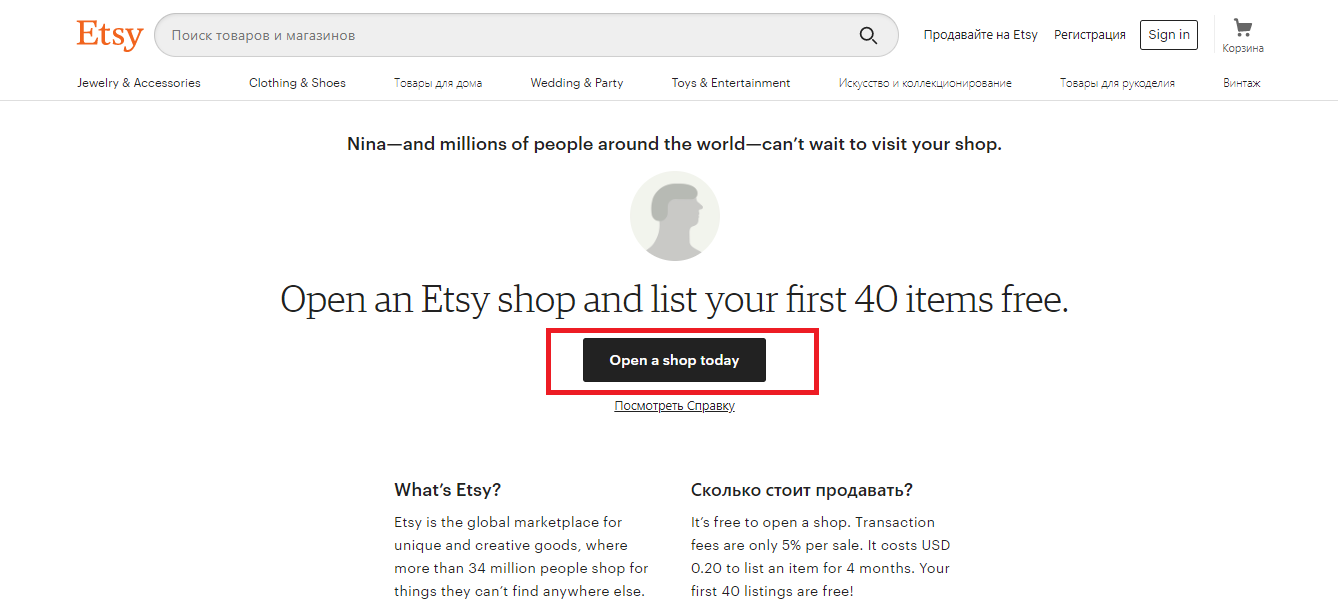This screenshot has height=606, width=1338.
Task: Click the Etsy logo
Action: 110,35
